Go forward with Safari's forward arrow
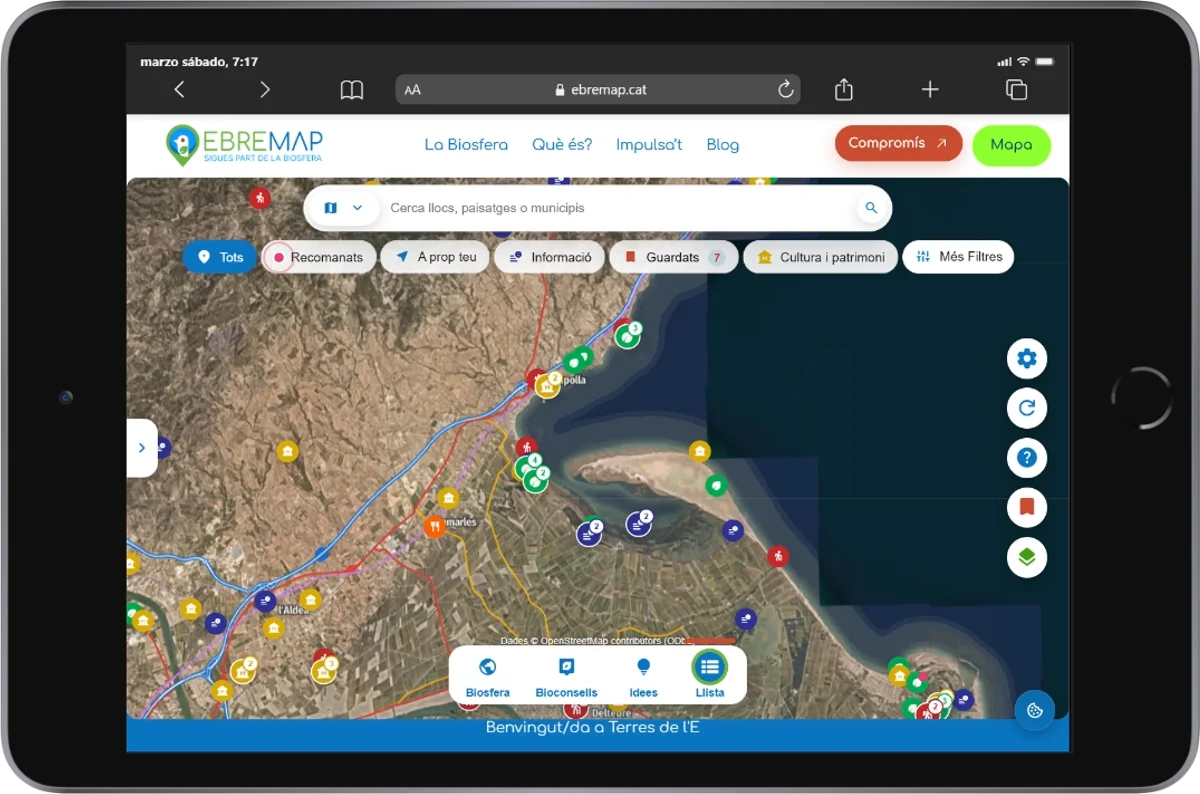 pyautogui.click(x=265, y=90)
